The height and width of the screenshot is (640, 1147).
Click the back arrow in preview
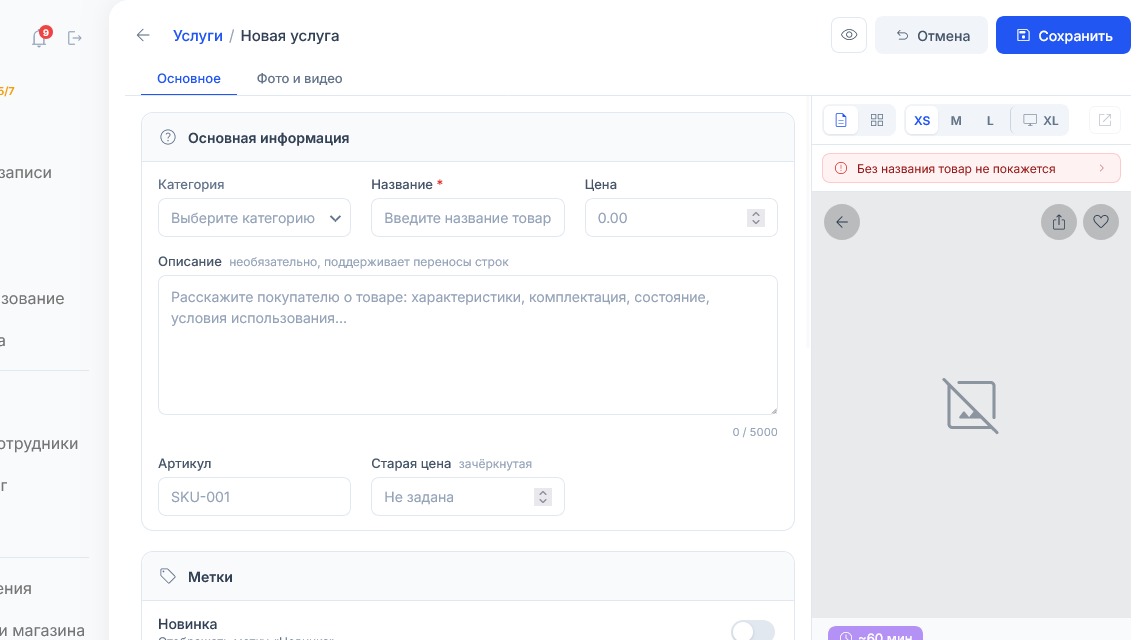click(x=842, y=222)
